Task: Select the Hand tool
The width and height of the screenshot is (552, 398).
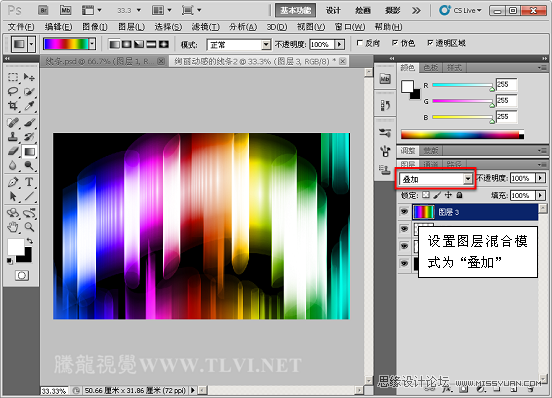Action: (13, 227)
